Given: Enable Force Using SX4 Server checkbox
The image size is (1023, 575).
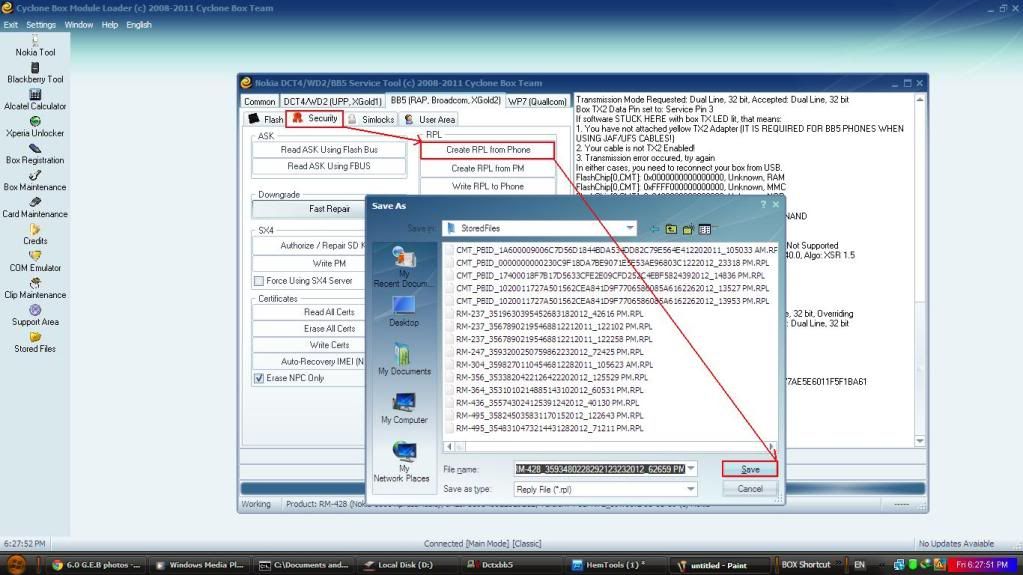Looking at the screenshot, I should click(260, 281).
